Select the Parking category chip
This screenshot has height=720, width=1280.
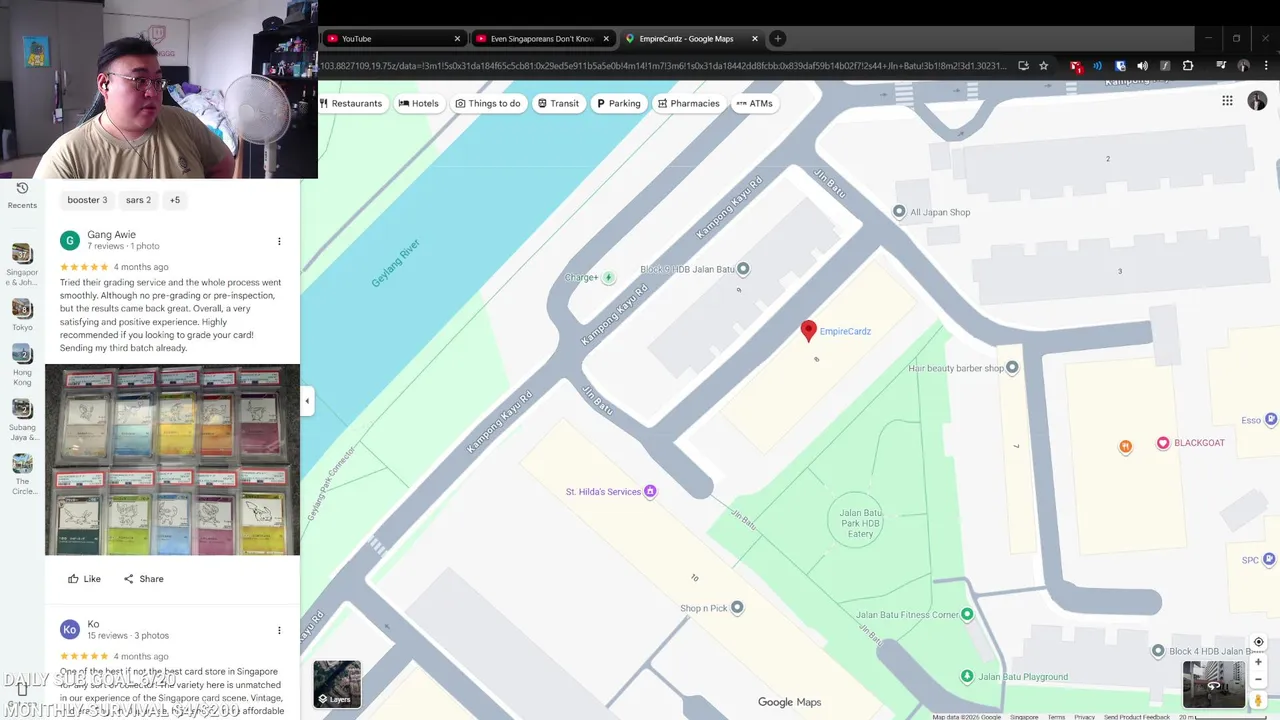[x=619, y=103]
